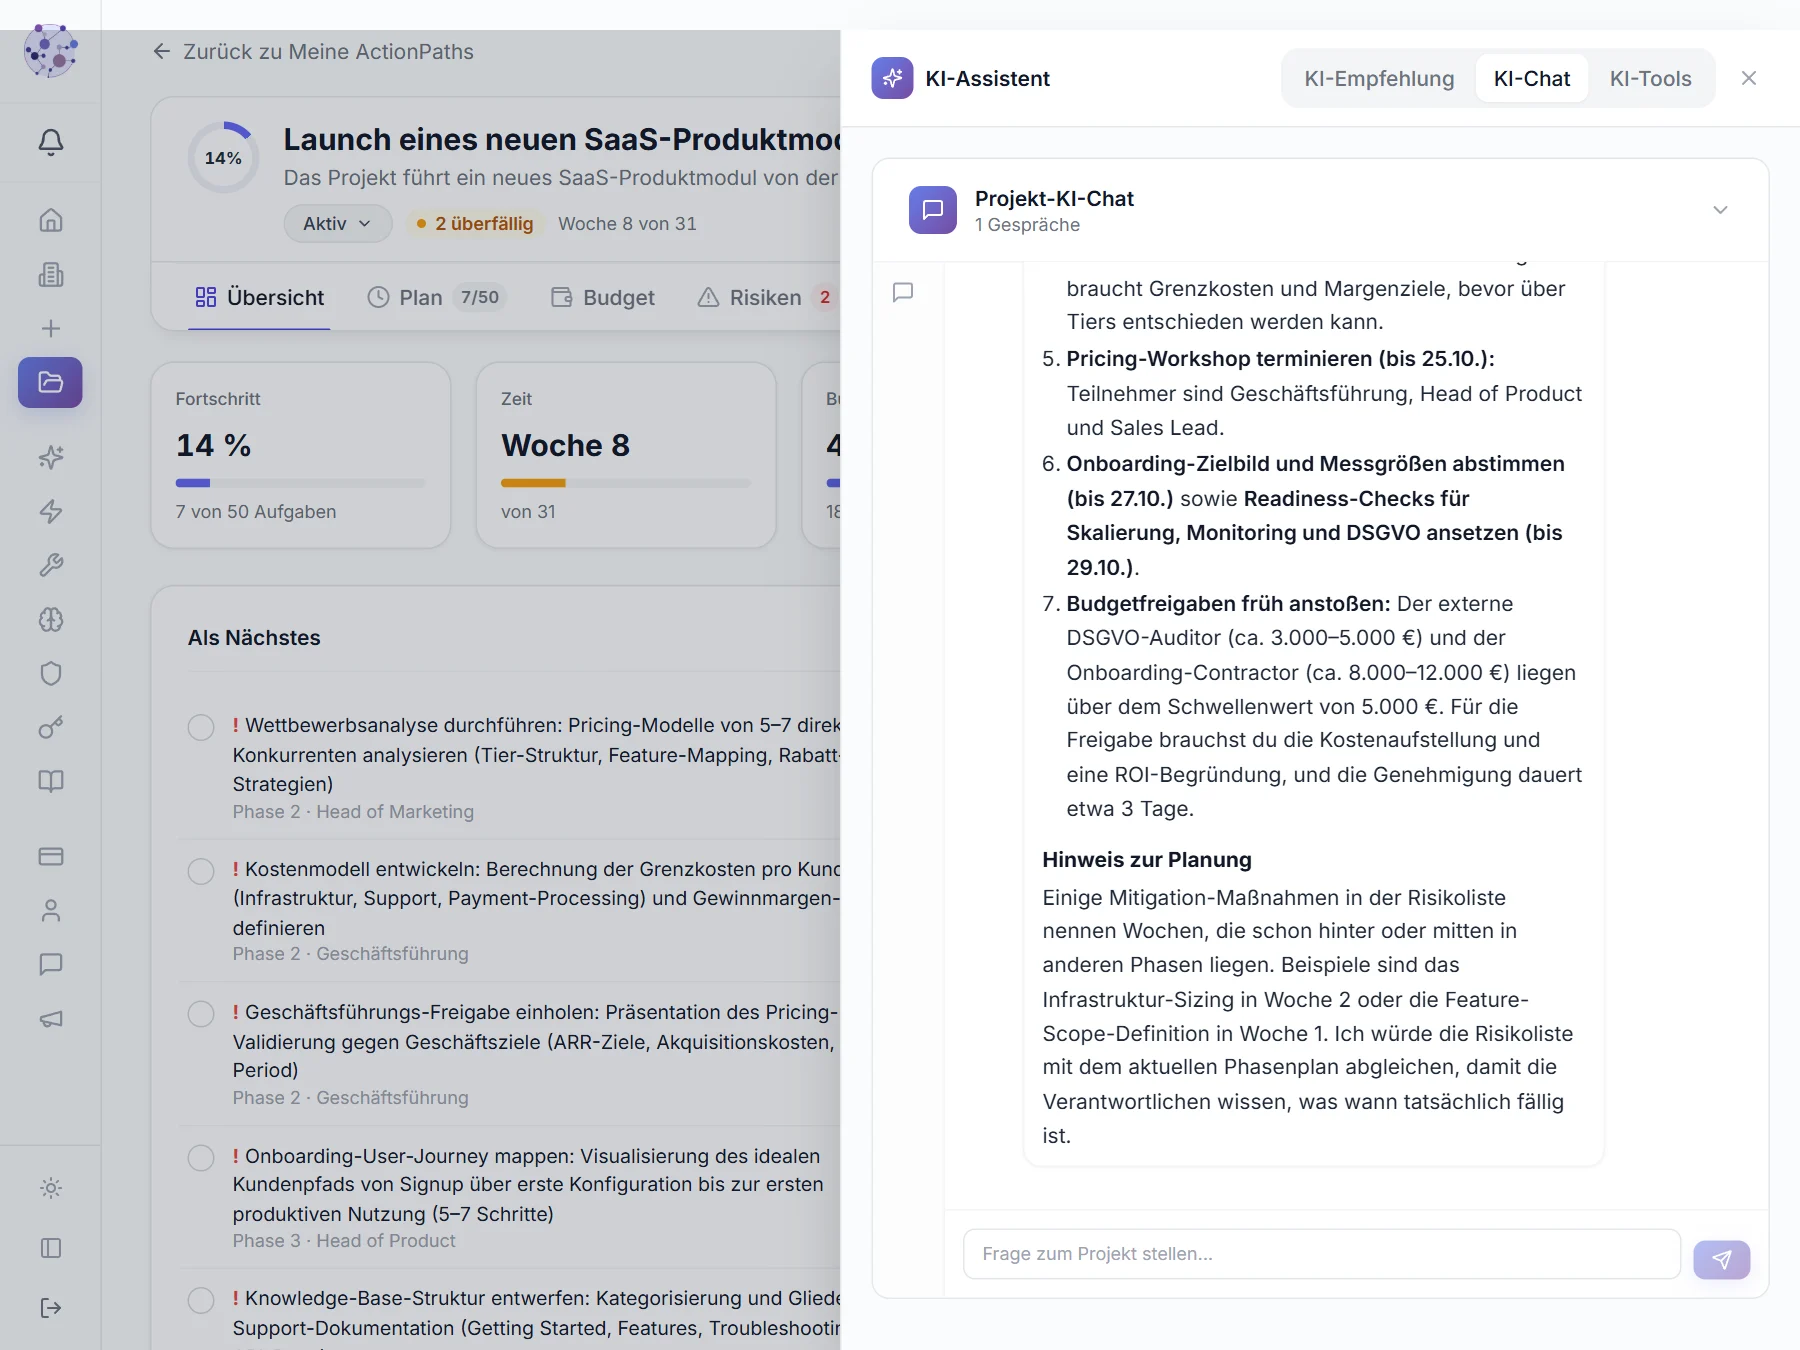The width and height of the screenshot is (1800, 1350).
Task: Open the wrench tools icon in the sidebar
Action: 51,565
